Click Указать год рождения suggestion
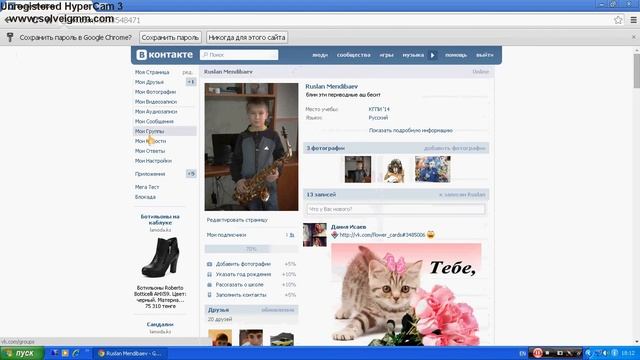 click(243, 274)
